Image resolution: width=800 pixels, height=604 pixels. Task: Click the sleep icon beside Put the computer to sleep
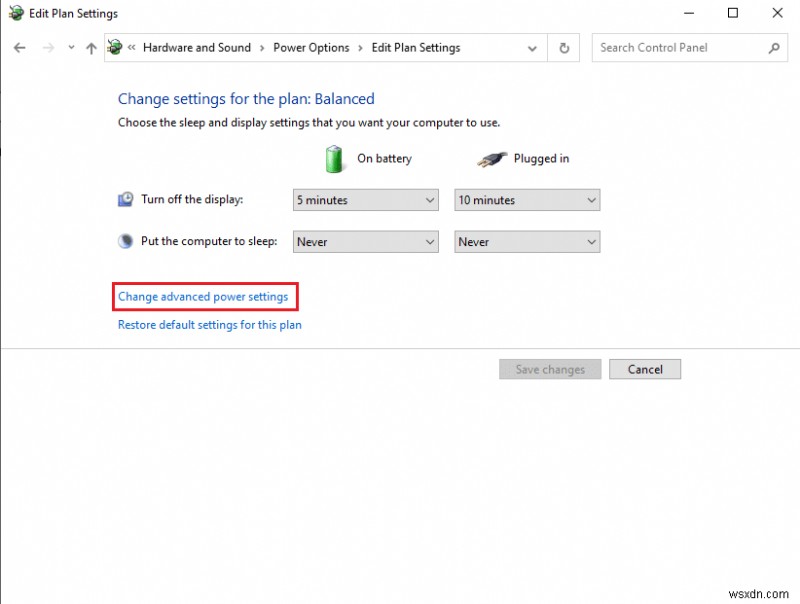tap(124, 240)
